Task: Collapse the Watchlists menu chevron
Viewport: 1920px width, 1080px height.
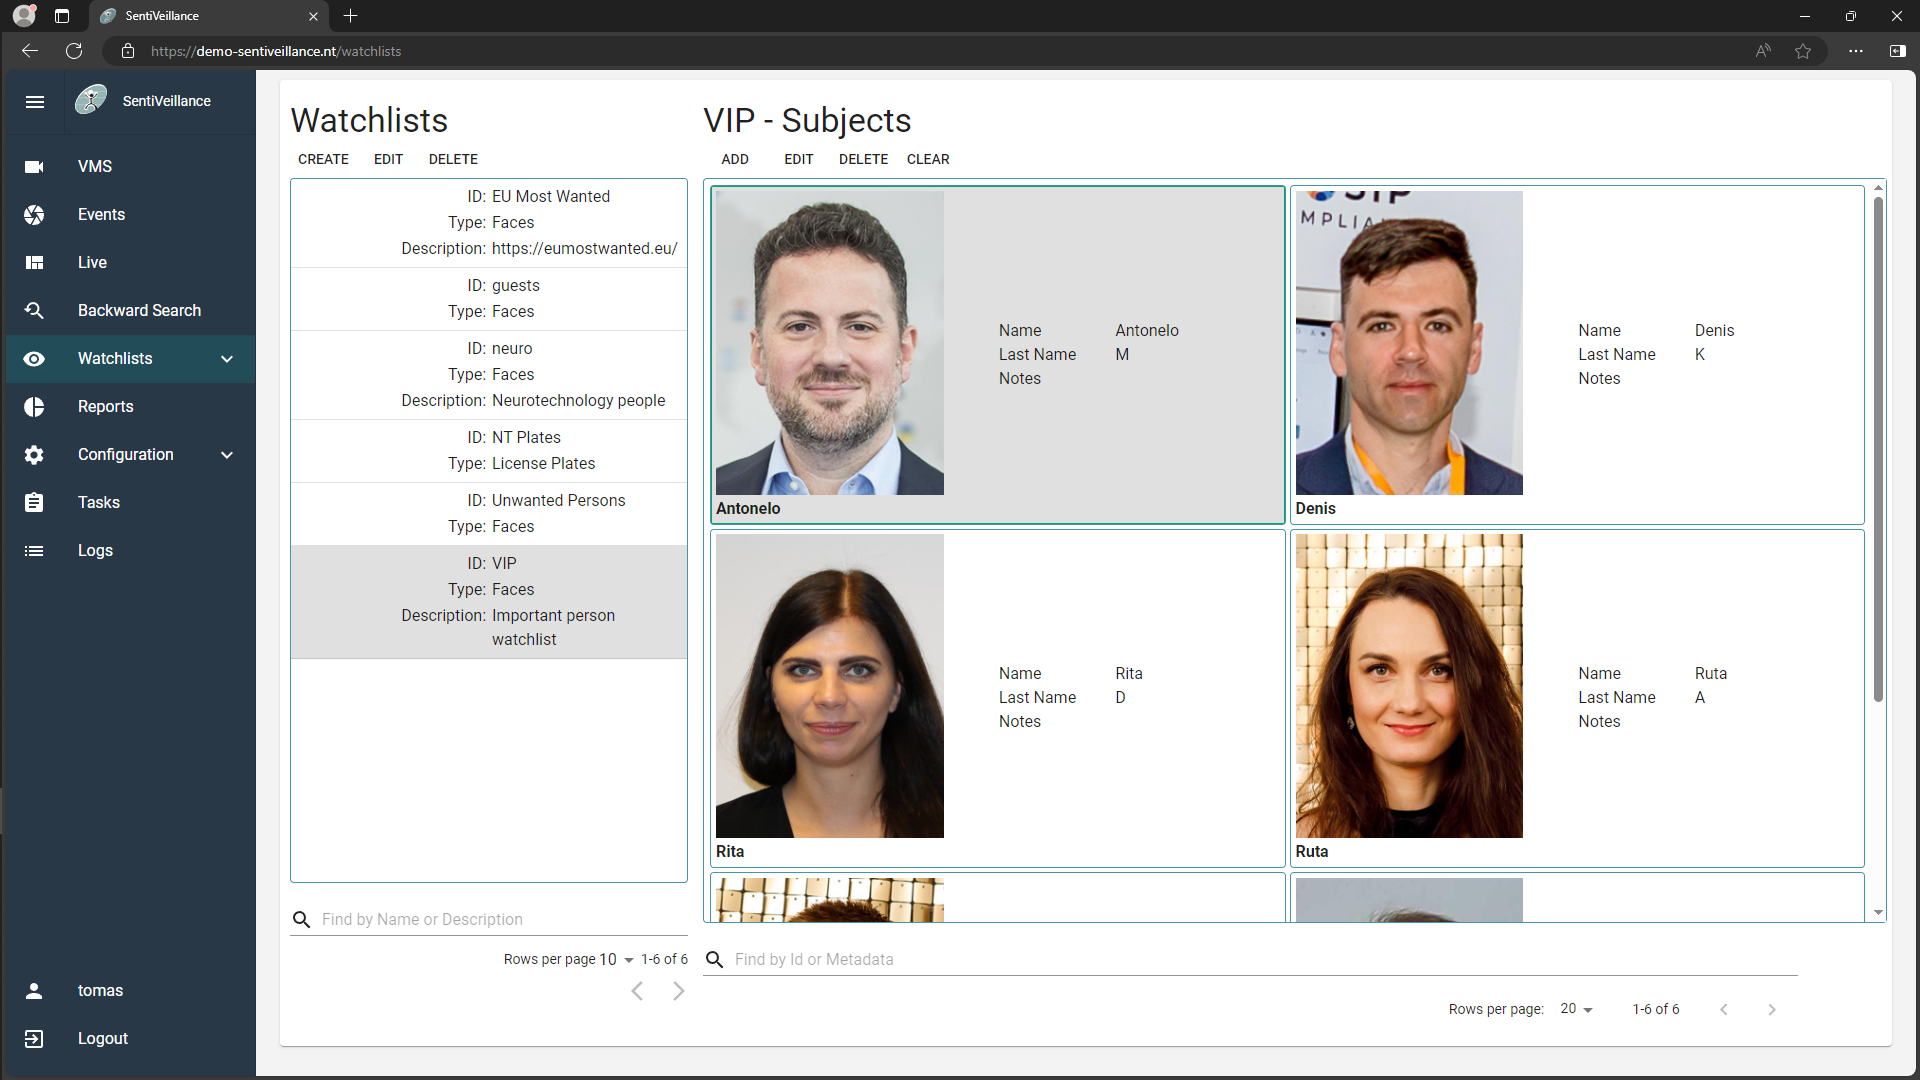Action: [x=227, y=359]
